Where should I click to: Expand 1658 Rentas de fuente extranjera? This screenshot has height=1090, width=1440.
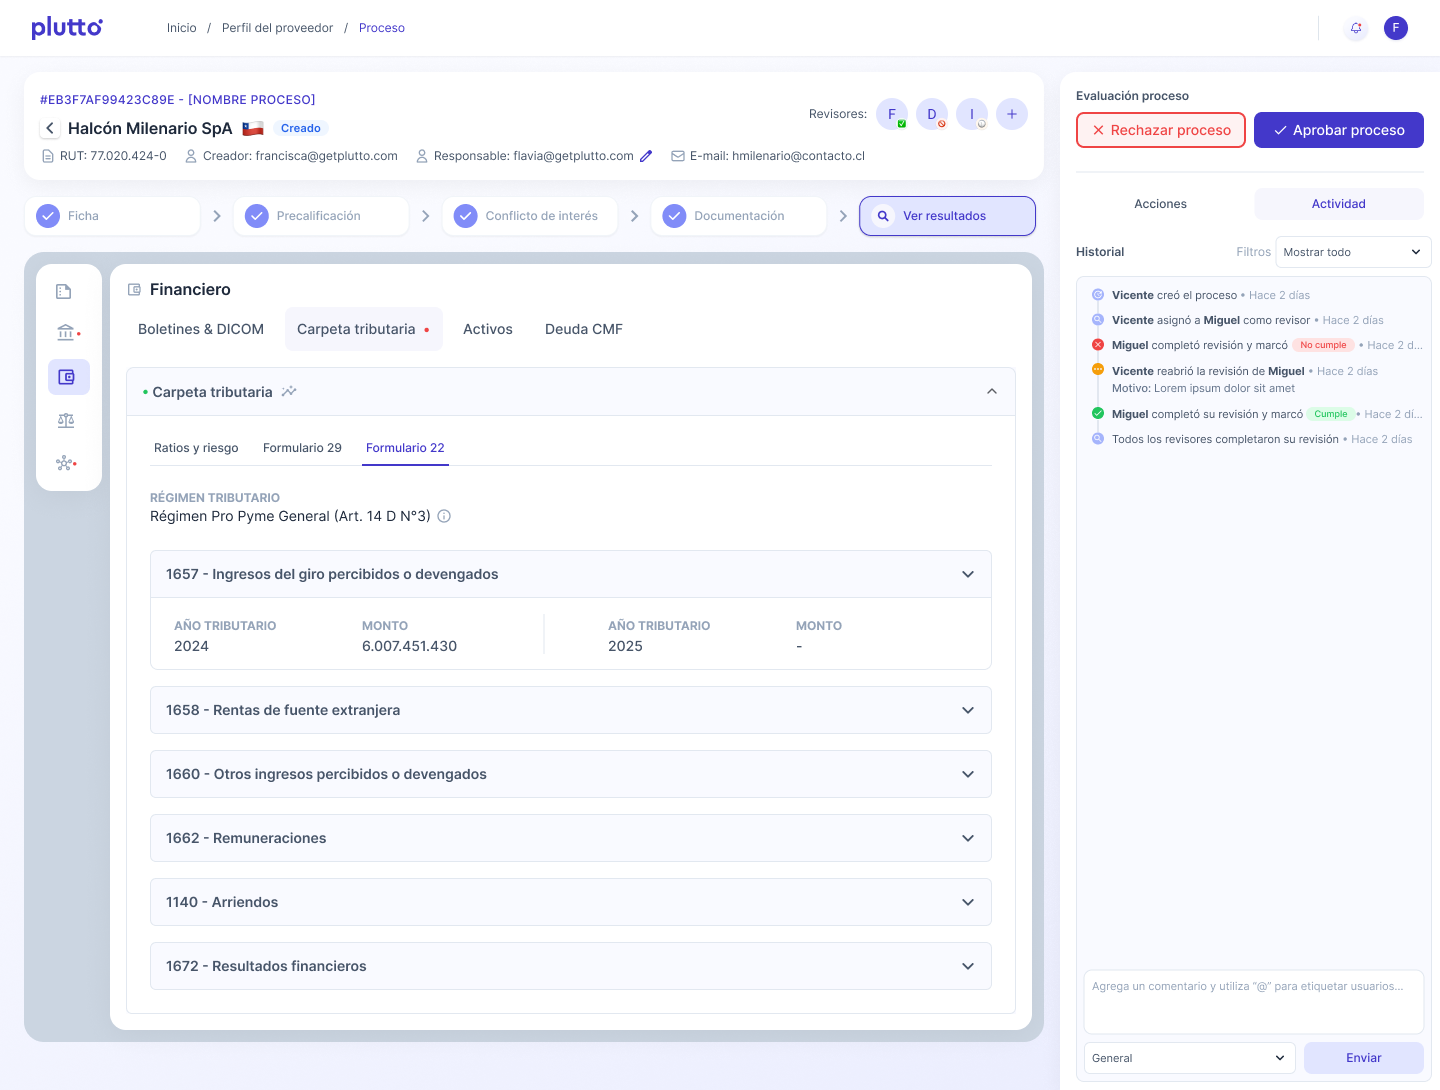coord(570,710)
